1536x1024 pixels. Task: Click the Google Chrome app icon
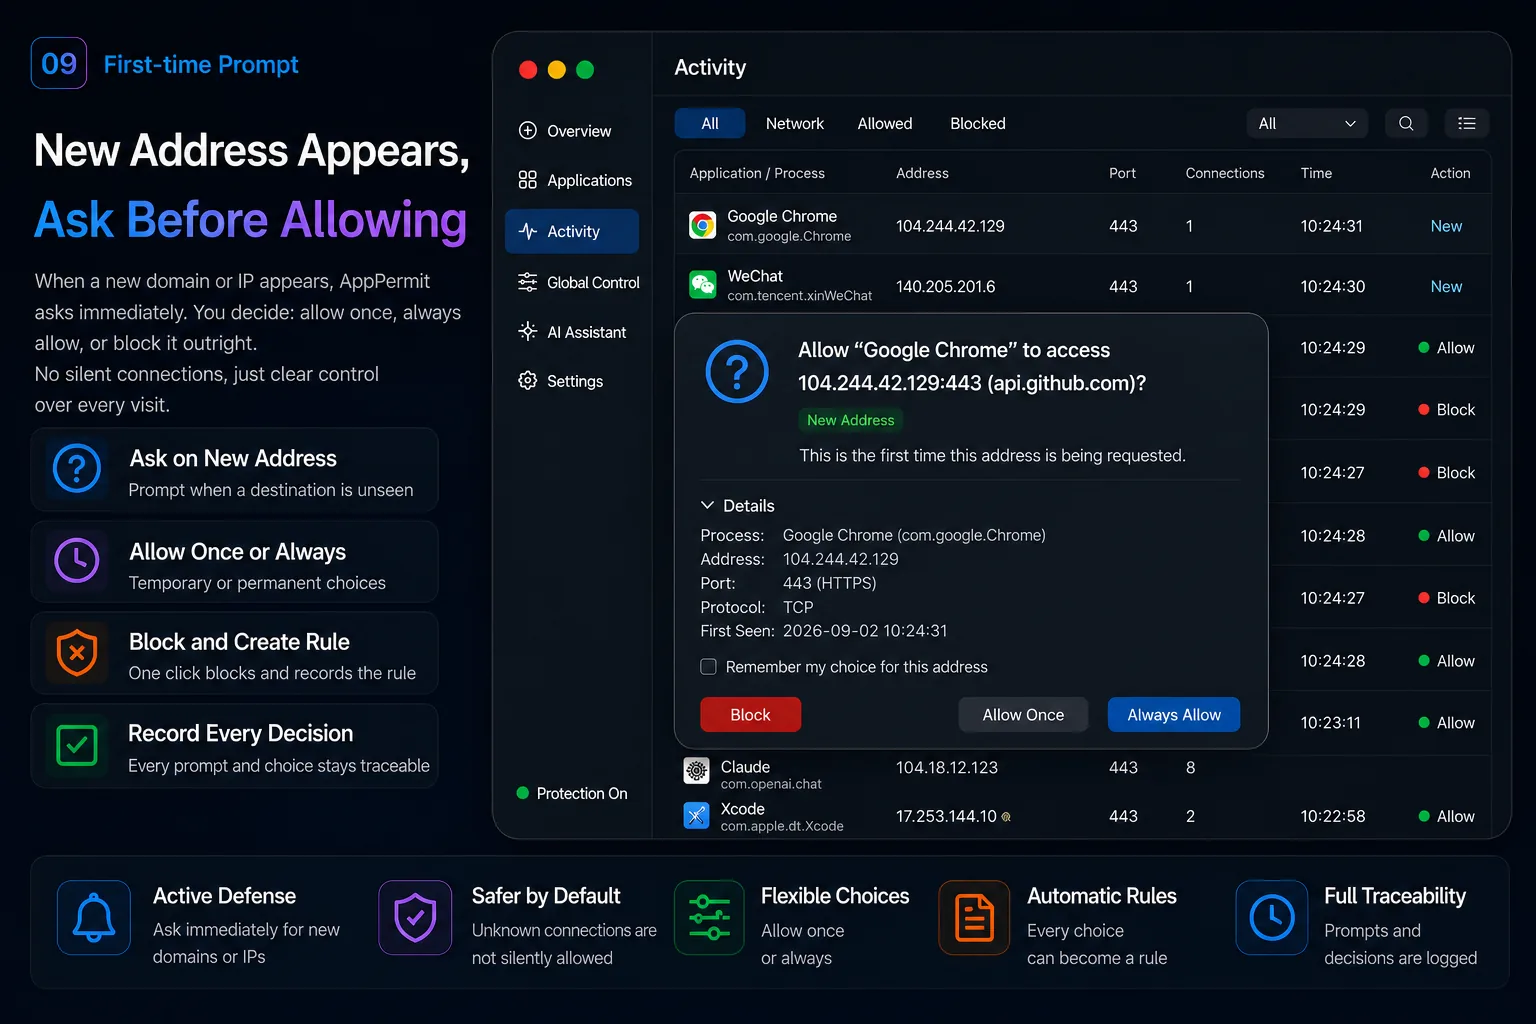[703, 225]
